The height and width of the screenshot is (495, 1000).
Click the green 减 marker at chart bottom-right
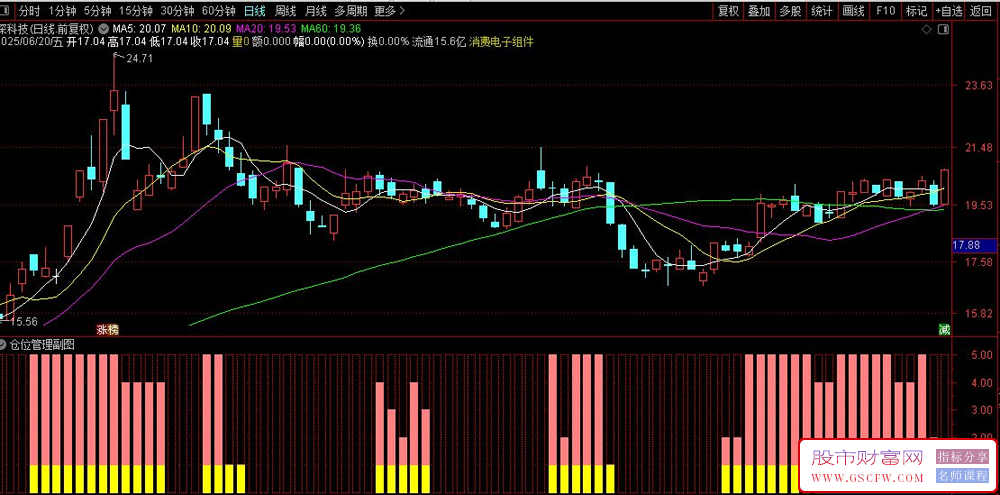[944, 330]
